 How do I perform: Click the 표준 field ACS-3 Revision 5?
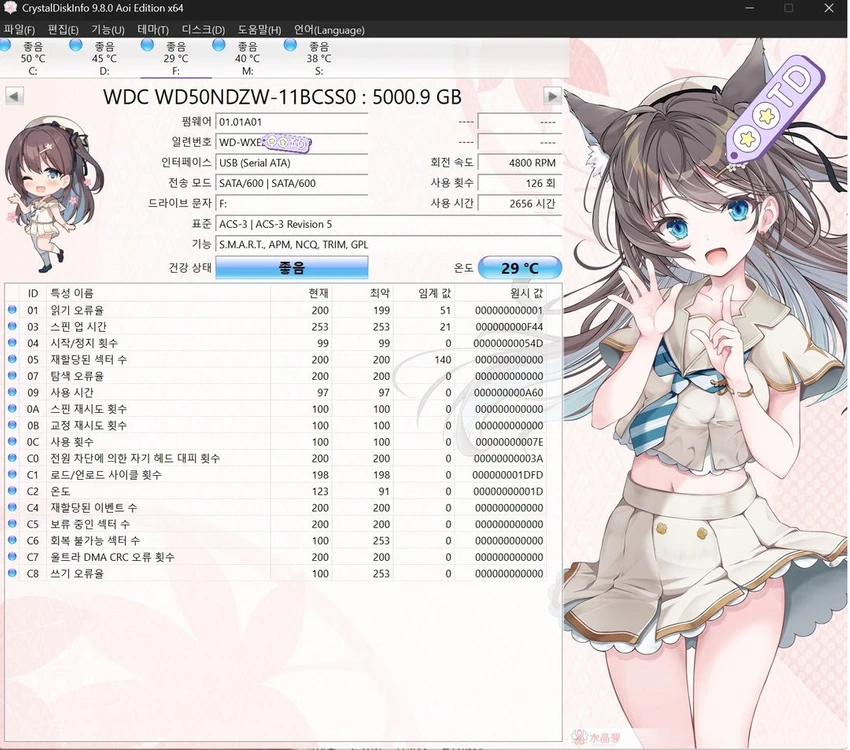388,224
